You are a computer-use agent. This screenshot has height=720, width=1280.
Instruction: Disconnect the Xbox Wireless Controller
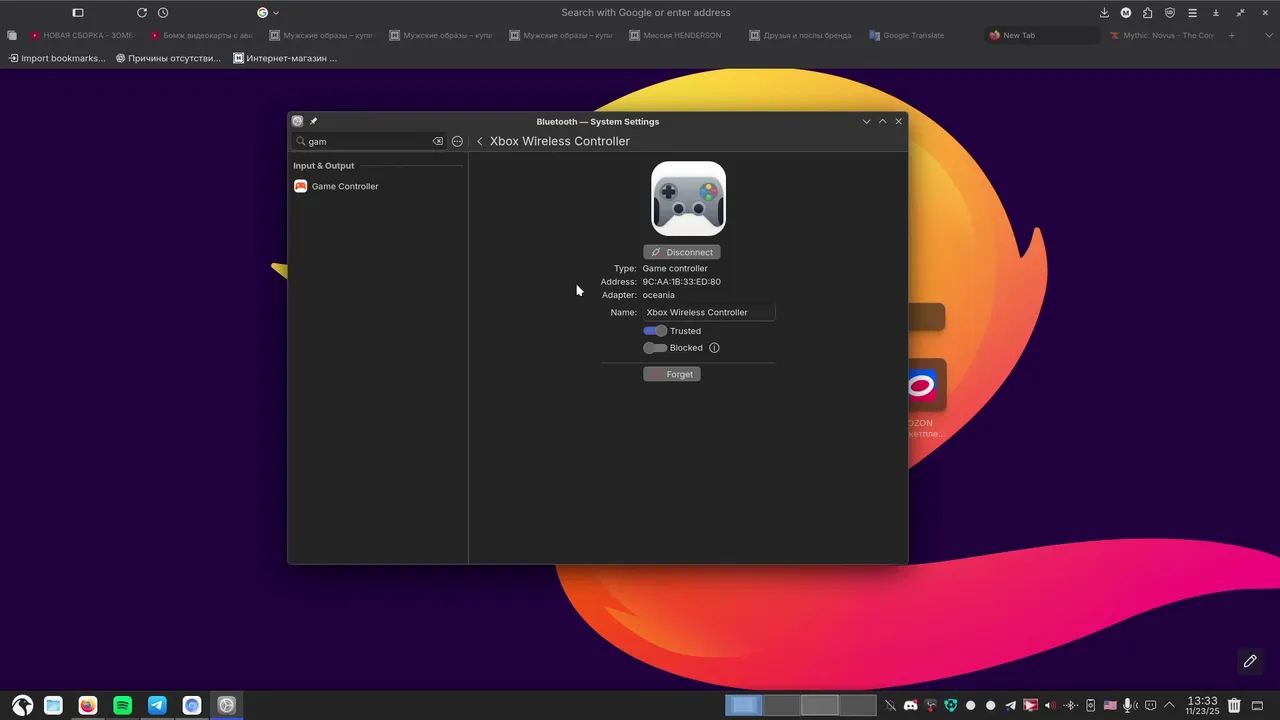[682, 252]
